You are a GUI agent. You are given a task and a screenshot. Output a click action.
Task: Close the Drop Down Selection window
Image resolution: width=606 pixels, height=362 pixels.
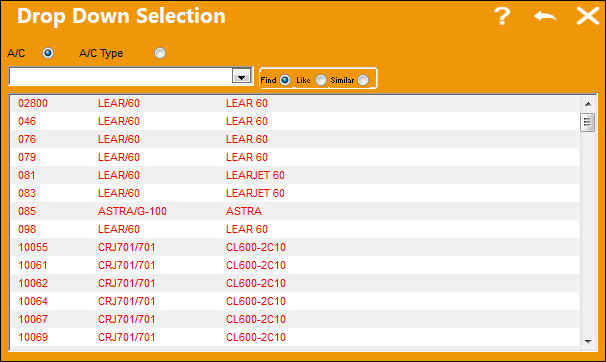588,16
